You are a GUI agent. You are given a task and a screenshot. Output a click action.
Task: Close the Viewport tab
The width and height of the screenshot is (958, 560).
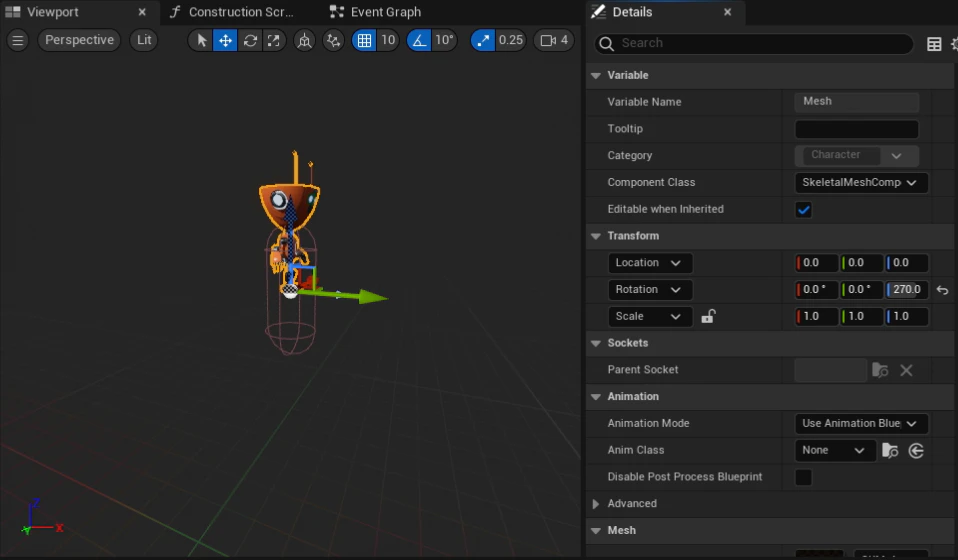click(x=142, y=12)
